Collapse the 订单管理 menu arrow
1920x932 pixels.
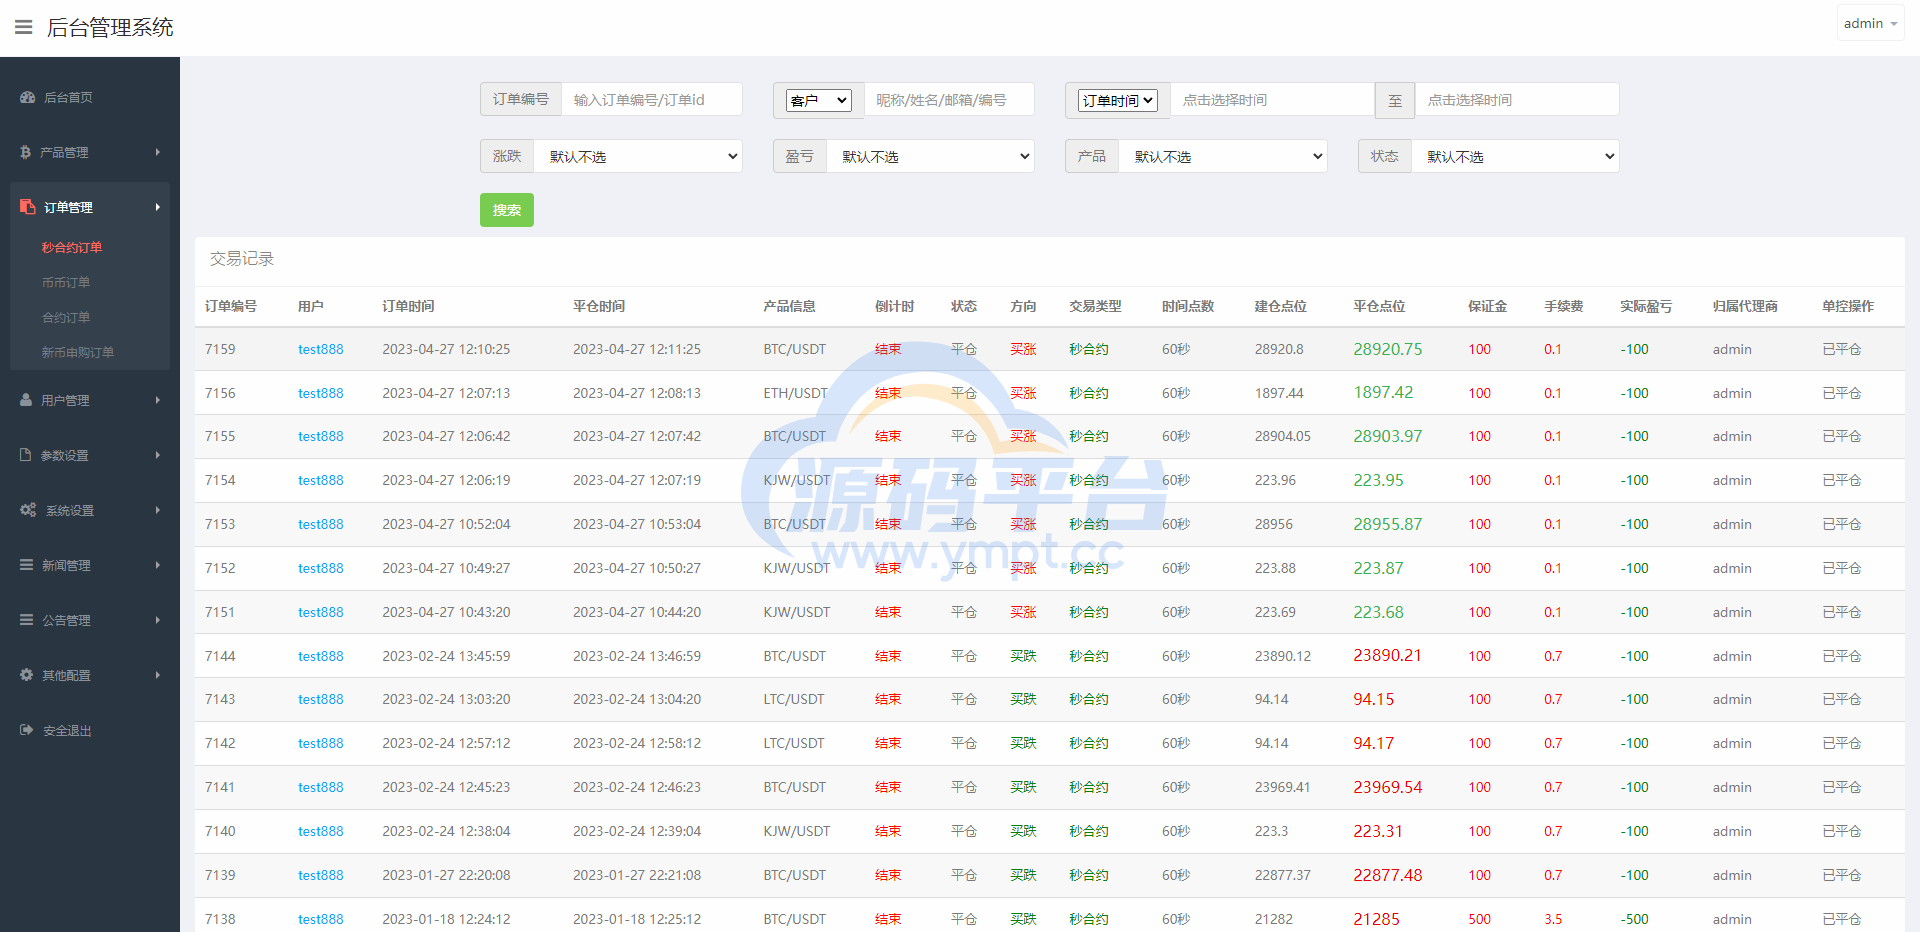158,207
